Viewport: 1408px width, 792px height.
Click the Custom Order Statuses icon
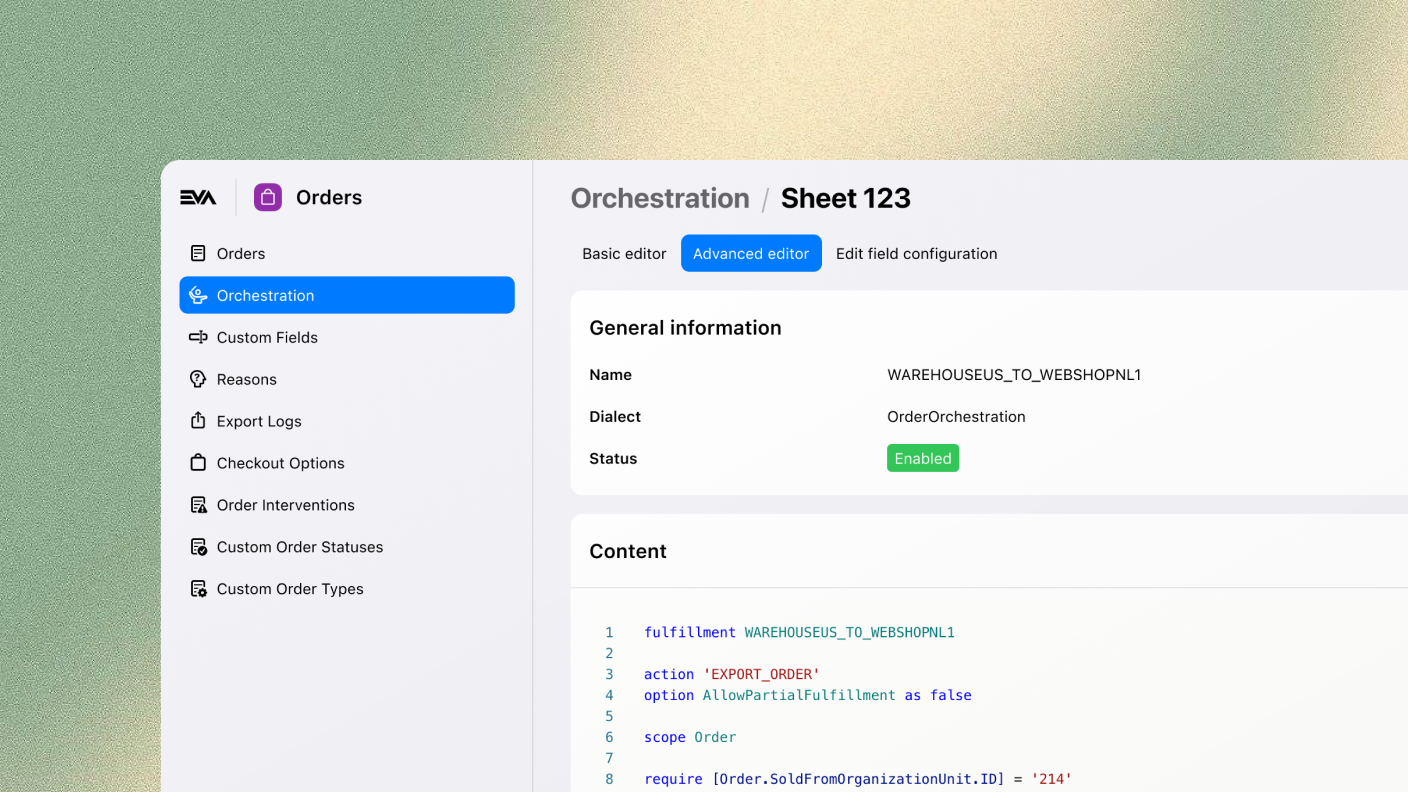[198, 547]
